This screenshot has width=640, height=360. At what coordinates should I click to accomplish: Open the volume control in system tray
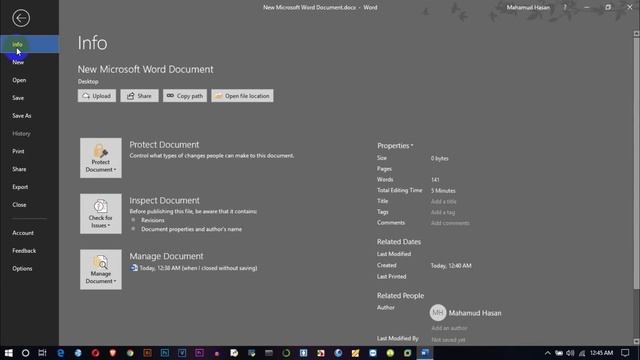[570, 353]
